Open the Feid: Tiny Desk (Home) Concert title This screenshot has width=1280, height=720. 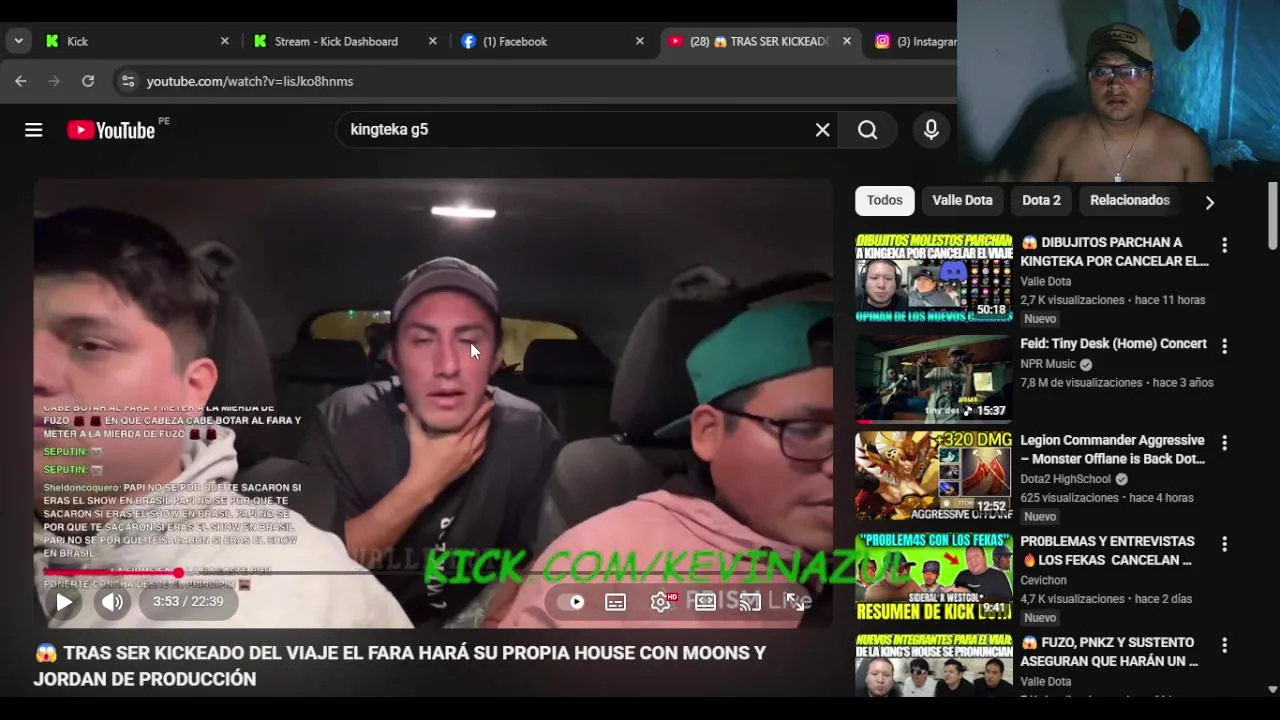(1113, 344)
